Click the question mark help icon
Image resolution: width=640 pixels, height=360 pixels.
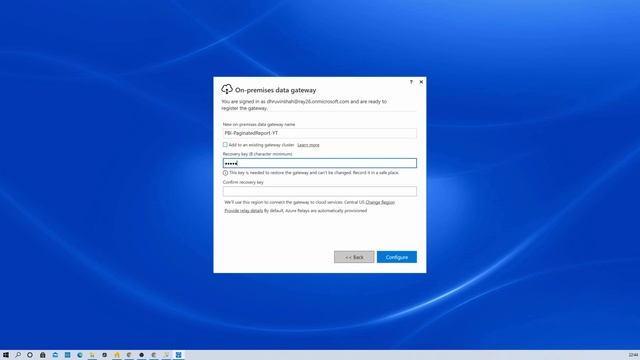coord(411,82)
